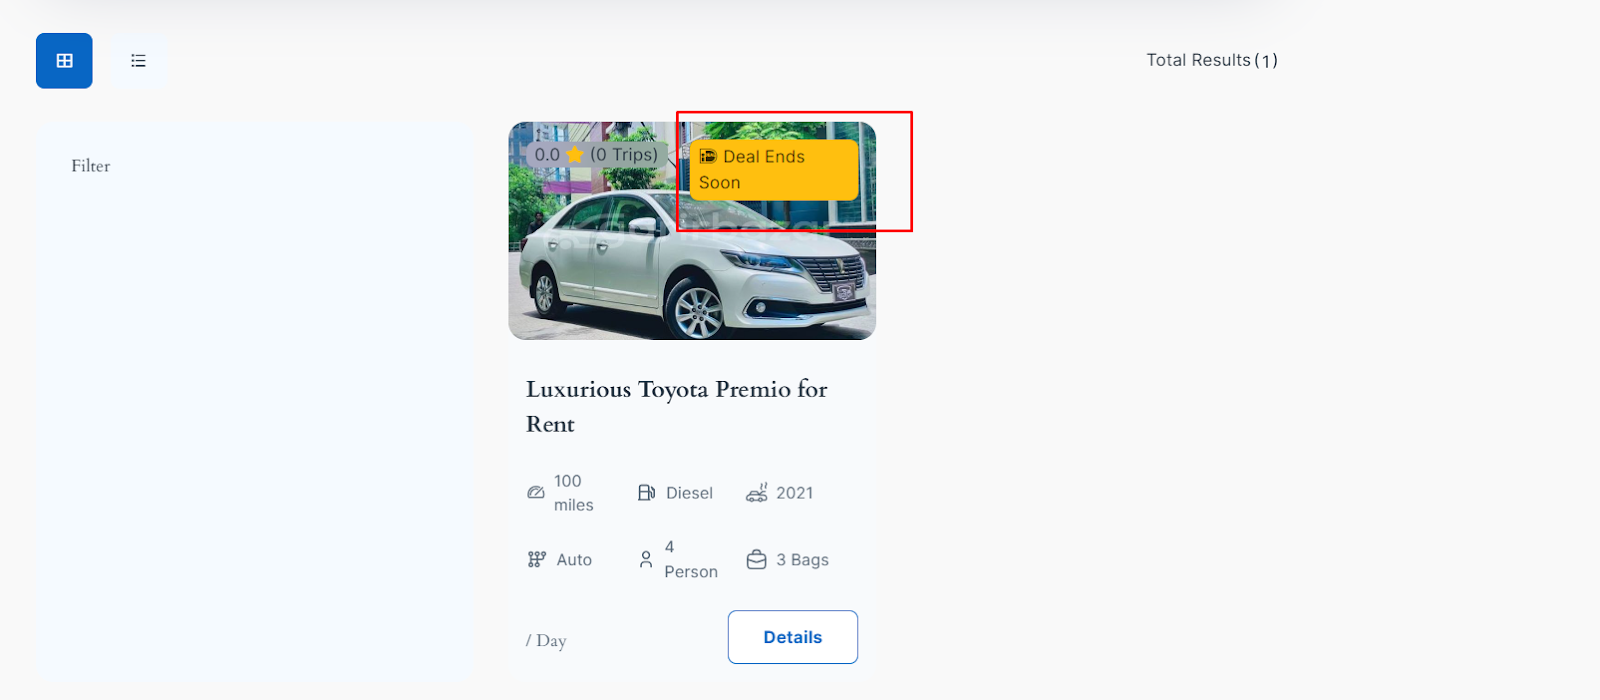
Task: Click the Total Results (1) text
Action: tap(1212, 60)
